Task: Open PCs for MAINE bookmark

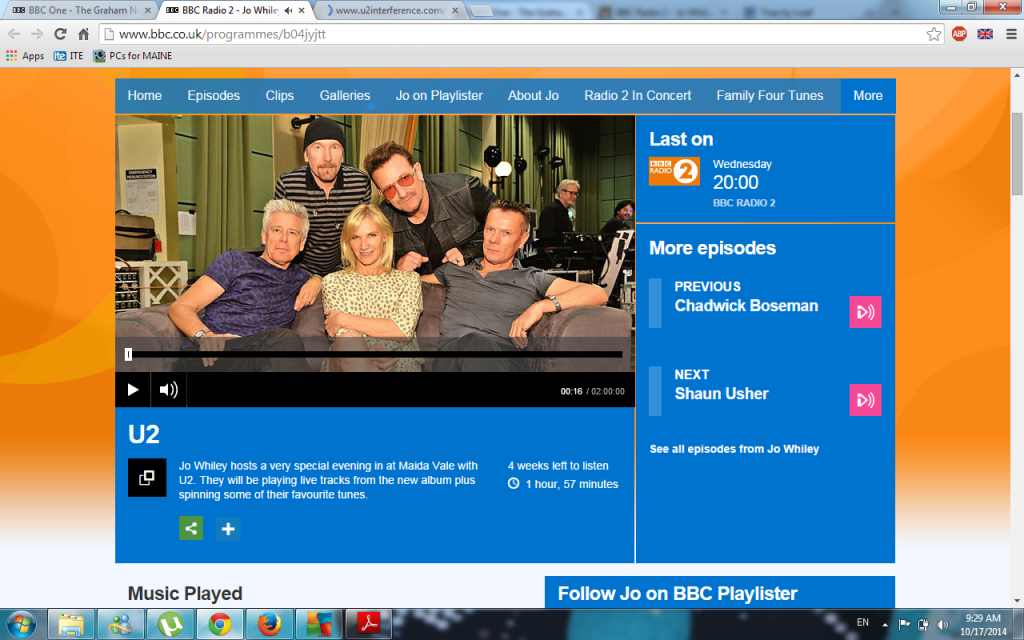Action: pos(133,56)
